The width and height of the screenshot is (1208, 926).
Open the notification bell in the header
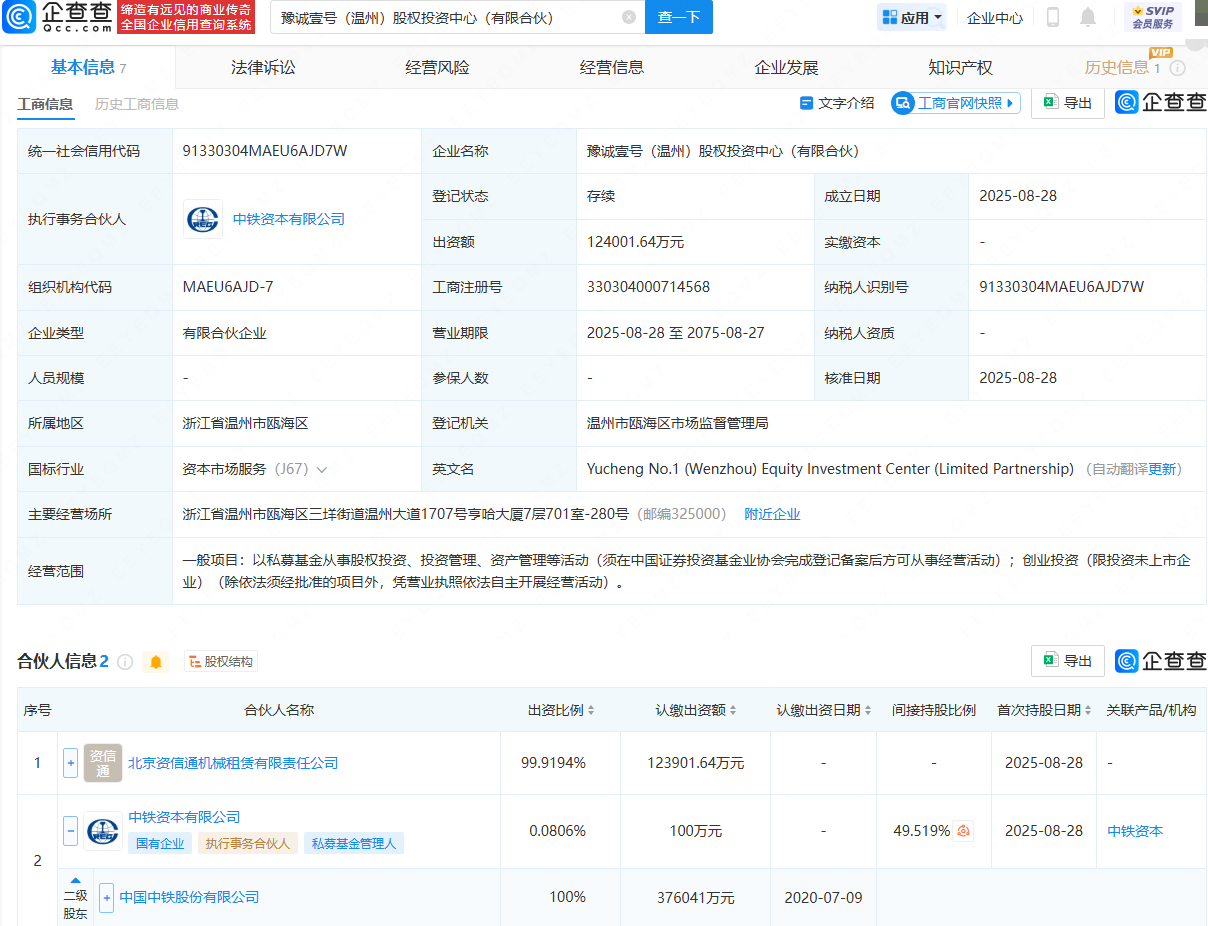click(x=1088, y=17)
